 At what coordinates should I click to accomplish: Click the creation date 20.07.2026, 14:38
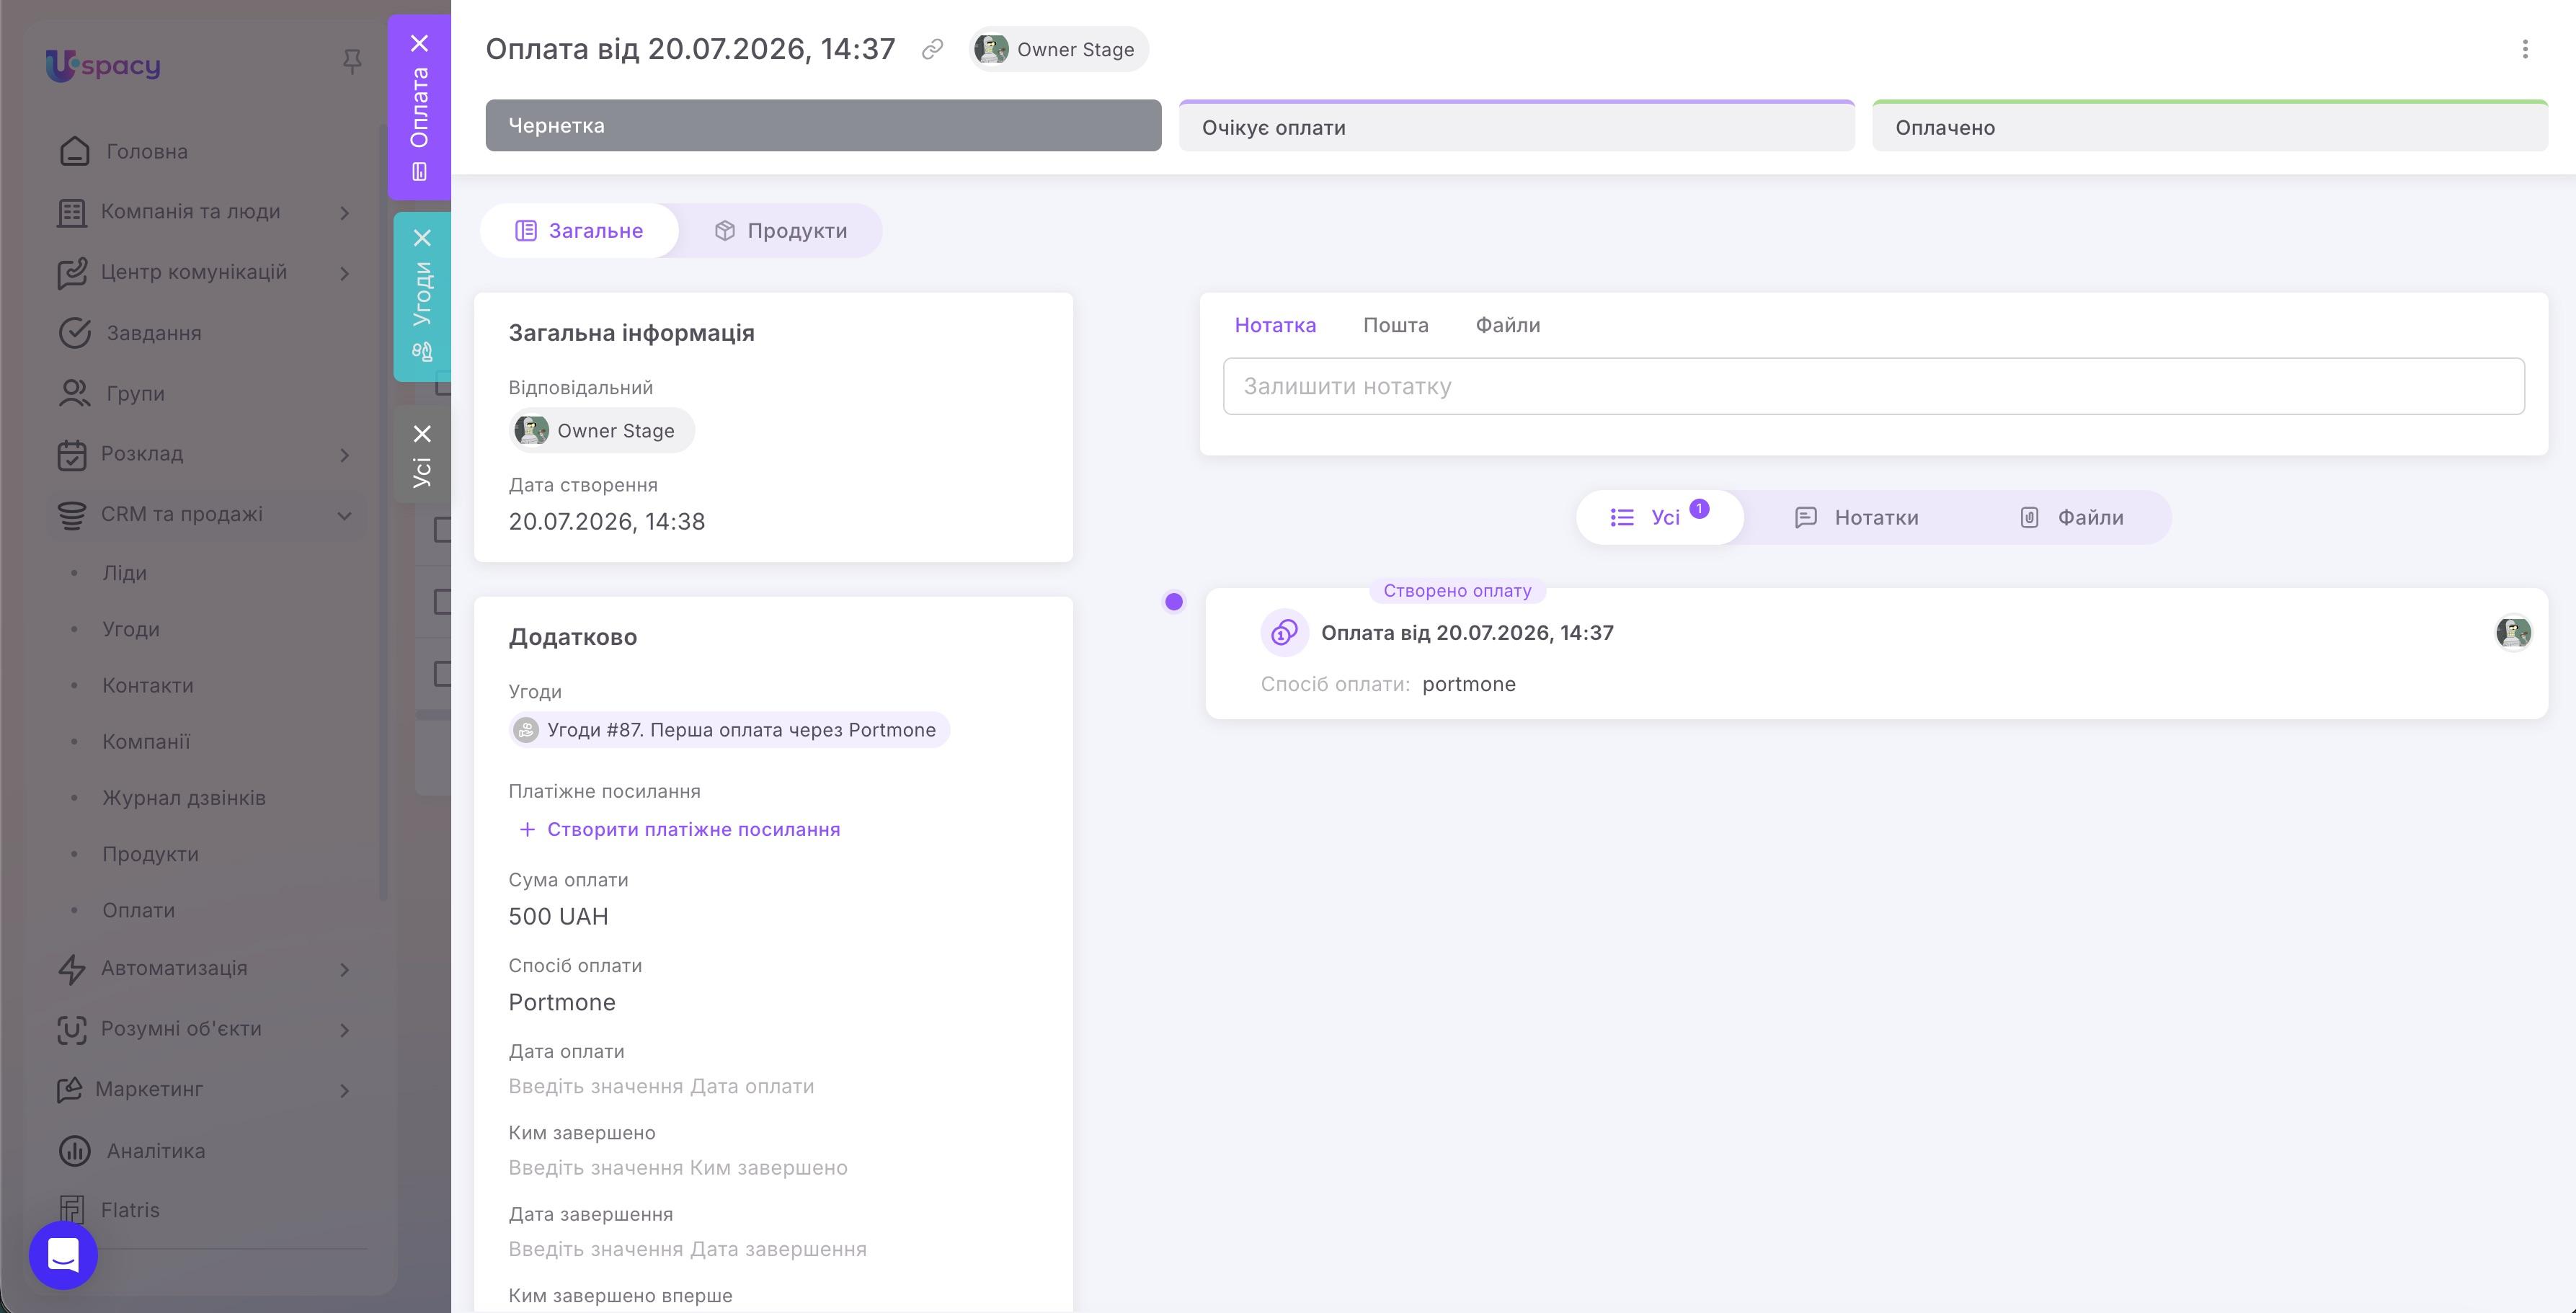click(607, 521)
